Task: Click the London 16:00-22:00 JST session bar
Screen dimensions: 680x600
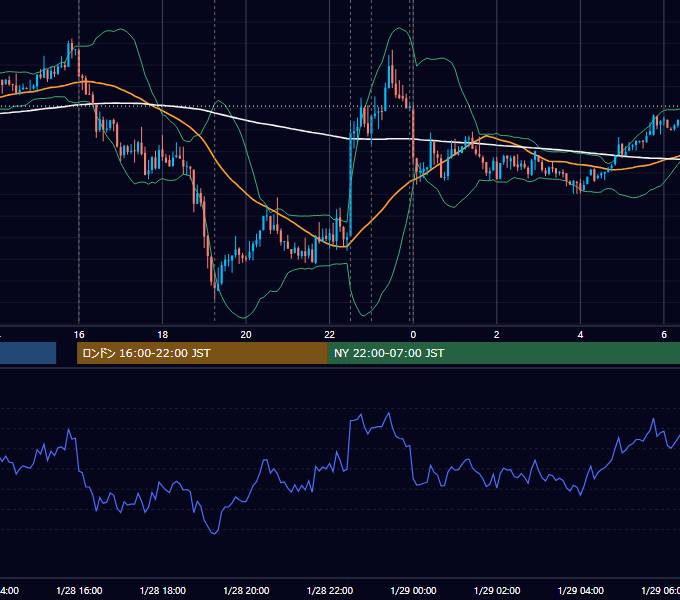Action: [x=202, y=353]
